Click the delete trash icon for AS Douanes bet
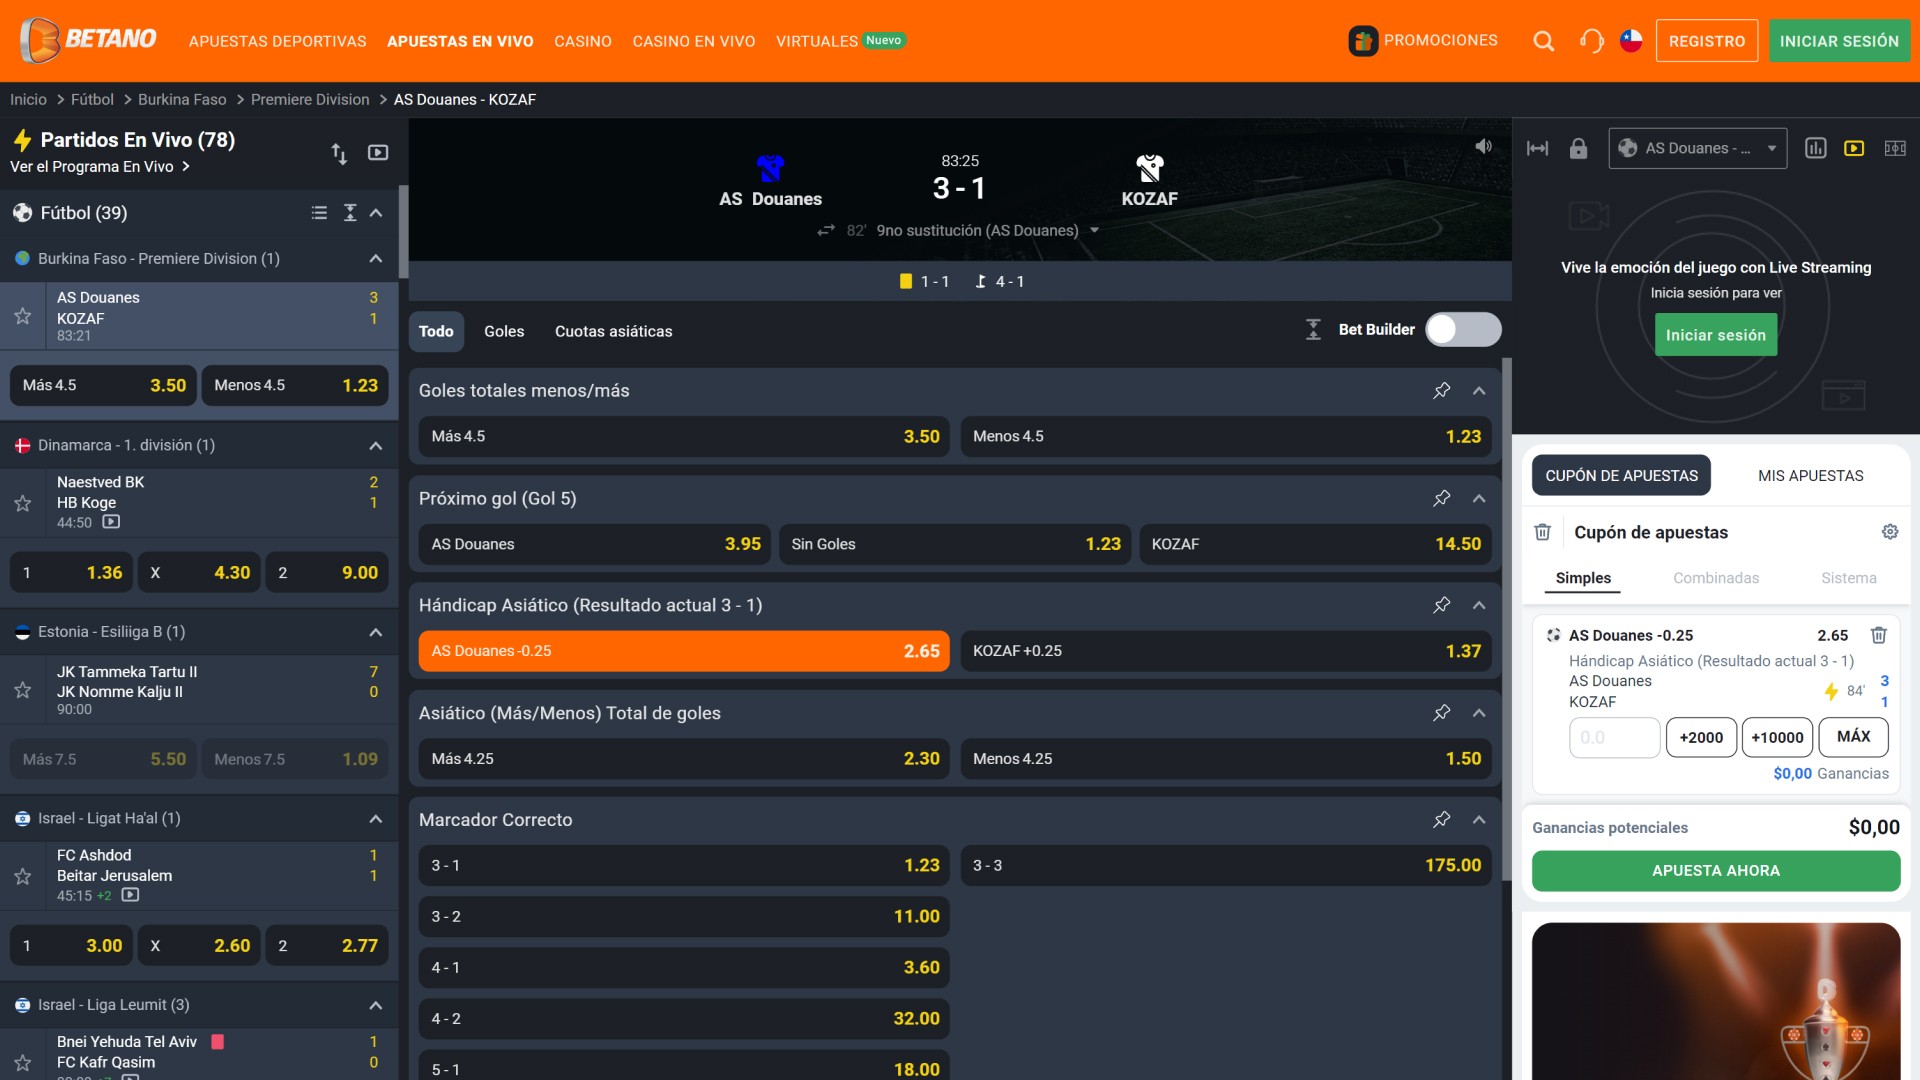 (1882, 634)
